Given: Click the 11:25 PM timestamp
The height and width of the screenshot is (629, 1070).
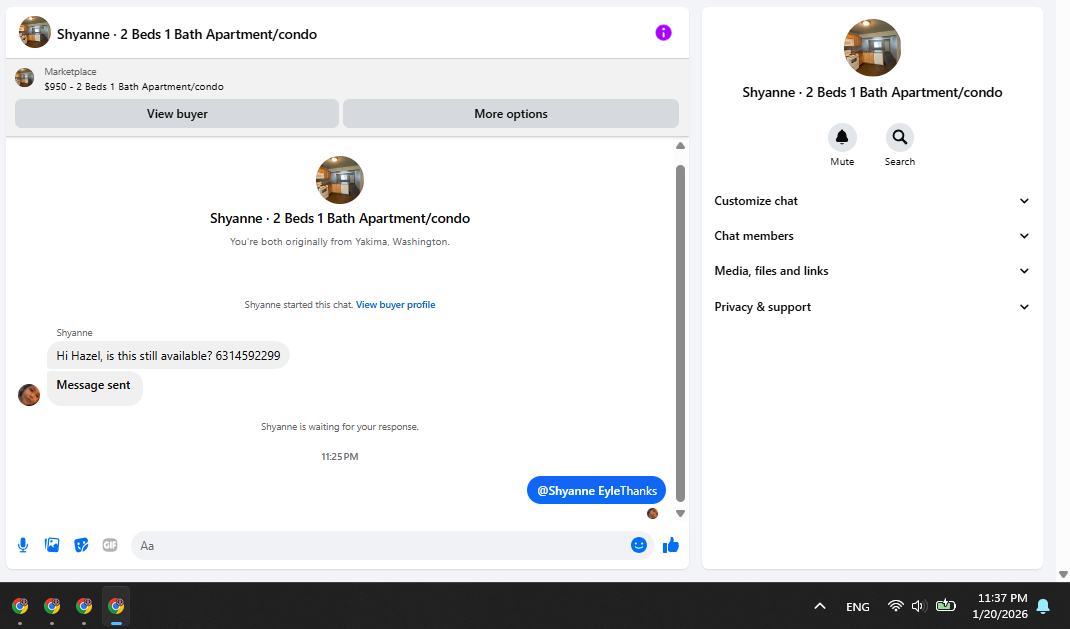Looking at the screenshot, I should point(340,456).
